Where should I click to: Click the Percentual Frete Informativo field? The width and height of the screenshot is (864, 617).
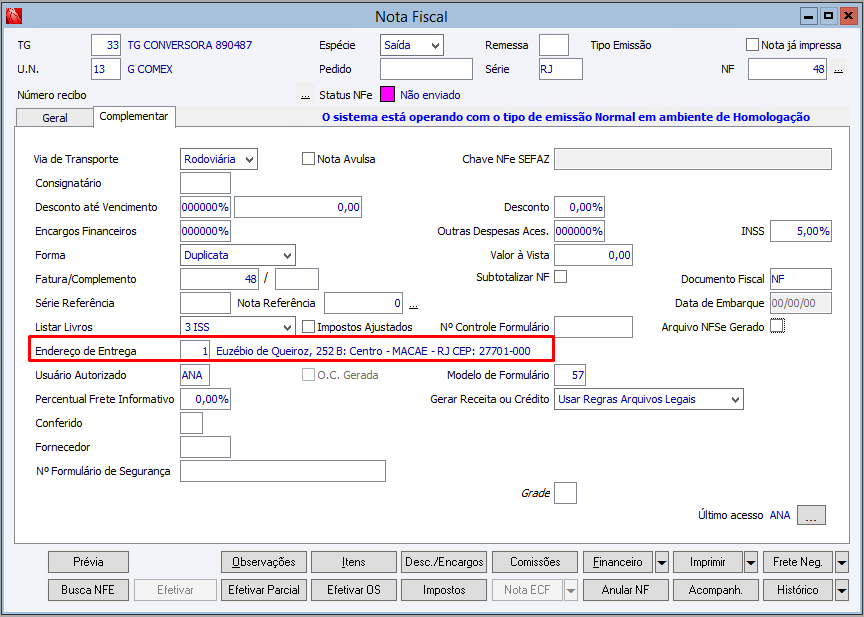[x=205, y=399]
